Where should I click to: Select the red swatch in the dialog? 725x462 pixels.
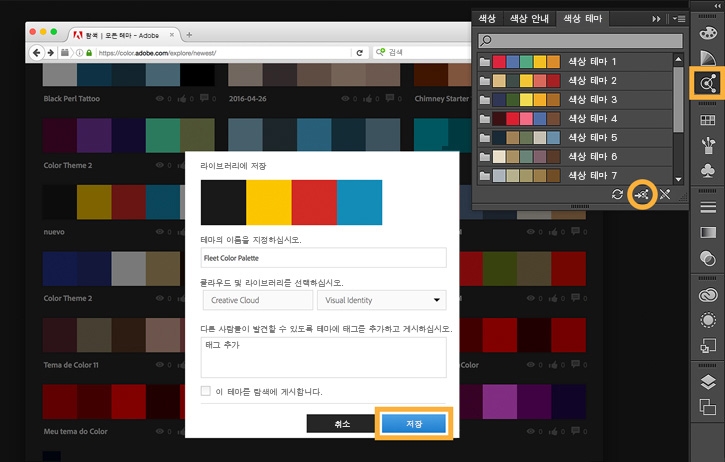tap(314, 203)
